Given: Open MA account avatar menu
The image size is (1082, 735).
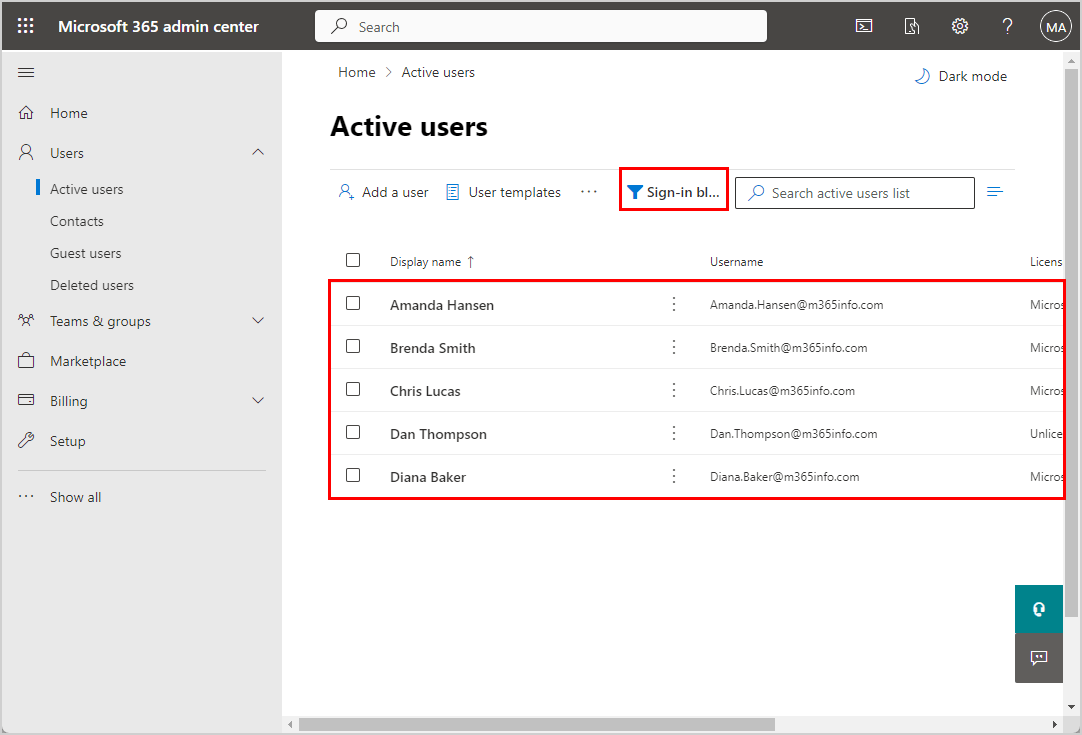Looking at the screenshot, I should pyautogui.click(x=1055, y=27).
